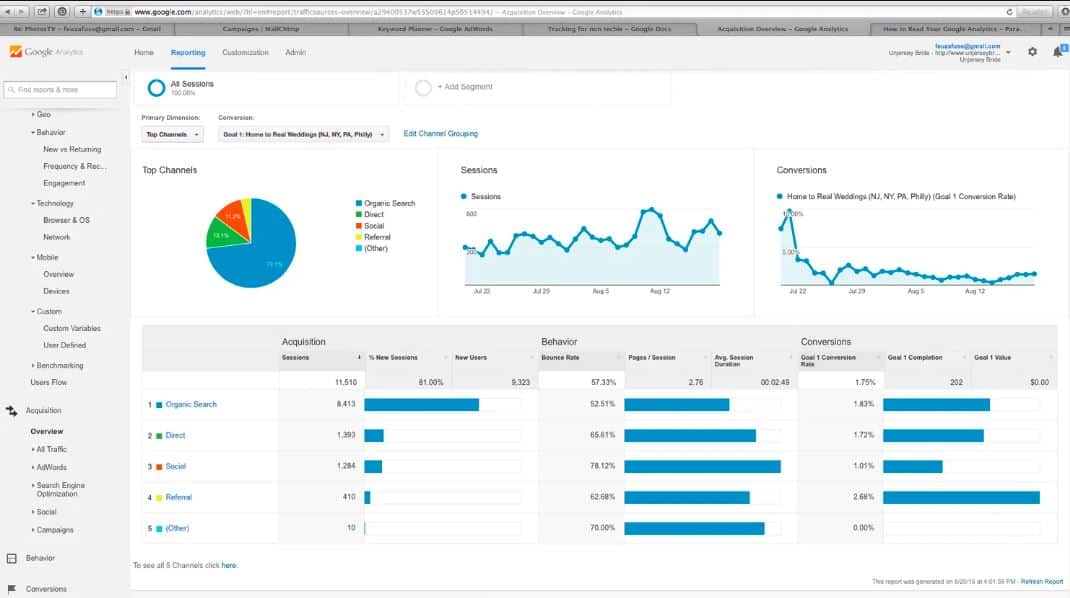Open the settings gear icon
This screenshot has height=598, width=1070.
click(1032, 52)
